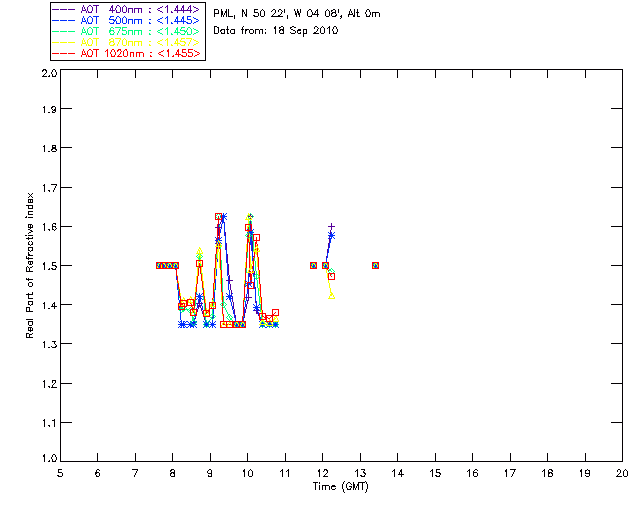This screenshot has height=512, width=640.
Task: Click the purple plus marker just past 12 GMT
Action: click(x=331, y=227)
